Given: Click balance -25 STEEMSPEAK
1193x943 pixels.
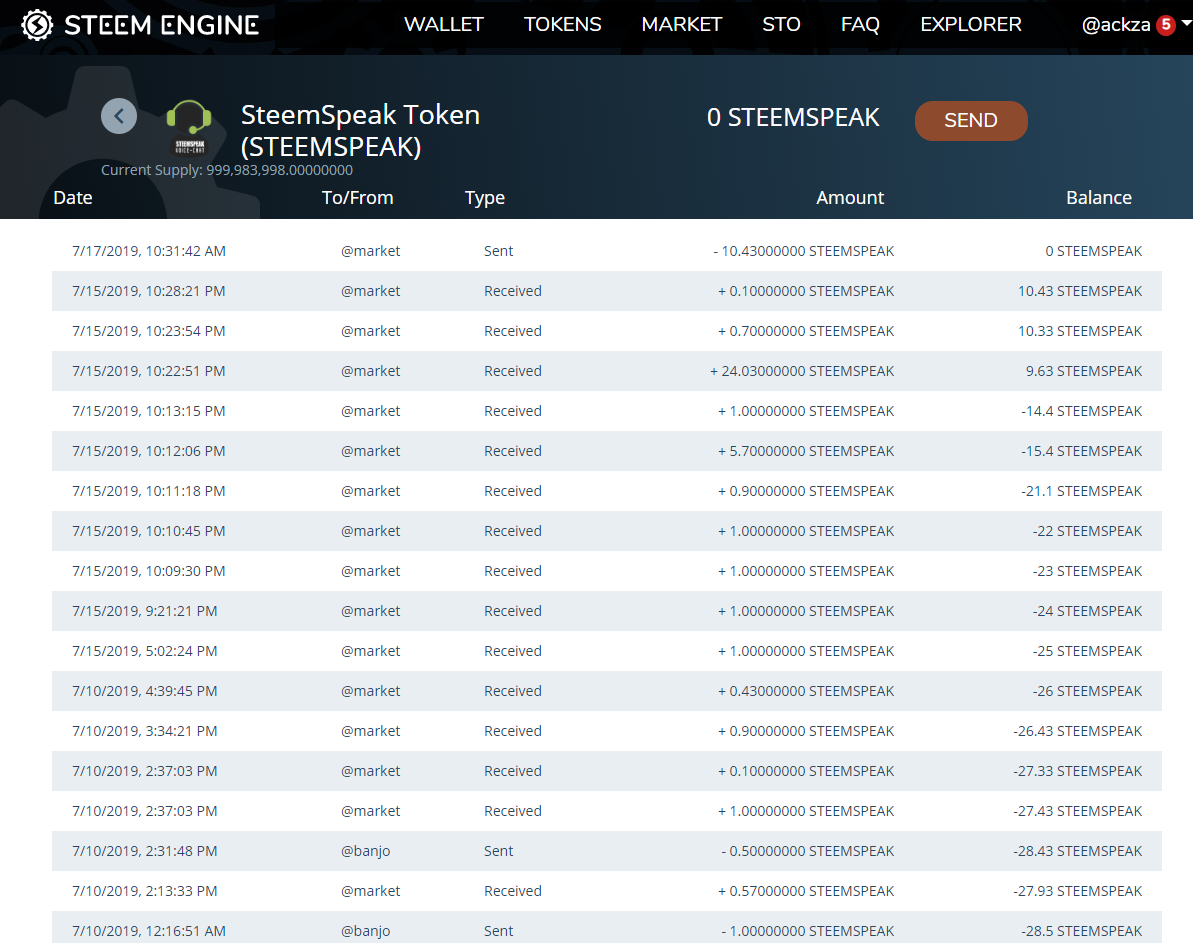Looking at the screenshot, I should [x=1087, y=651].
